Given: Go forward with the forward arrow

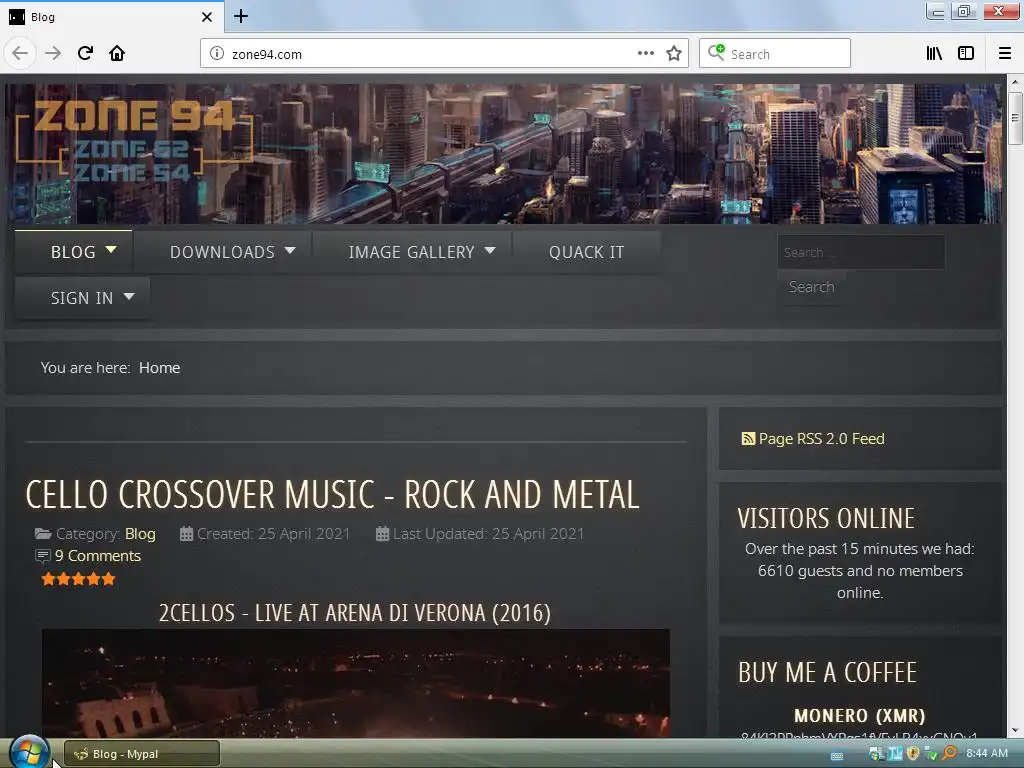Looking at the screenshot, I should 53,53.
